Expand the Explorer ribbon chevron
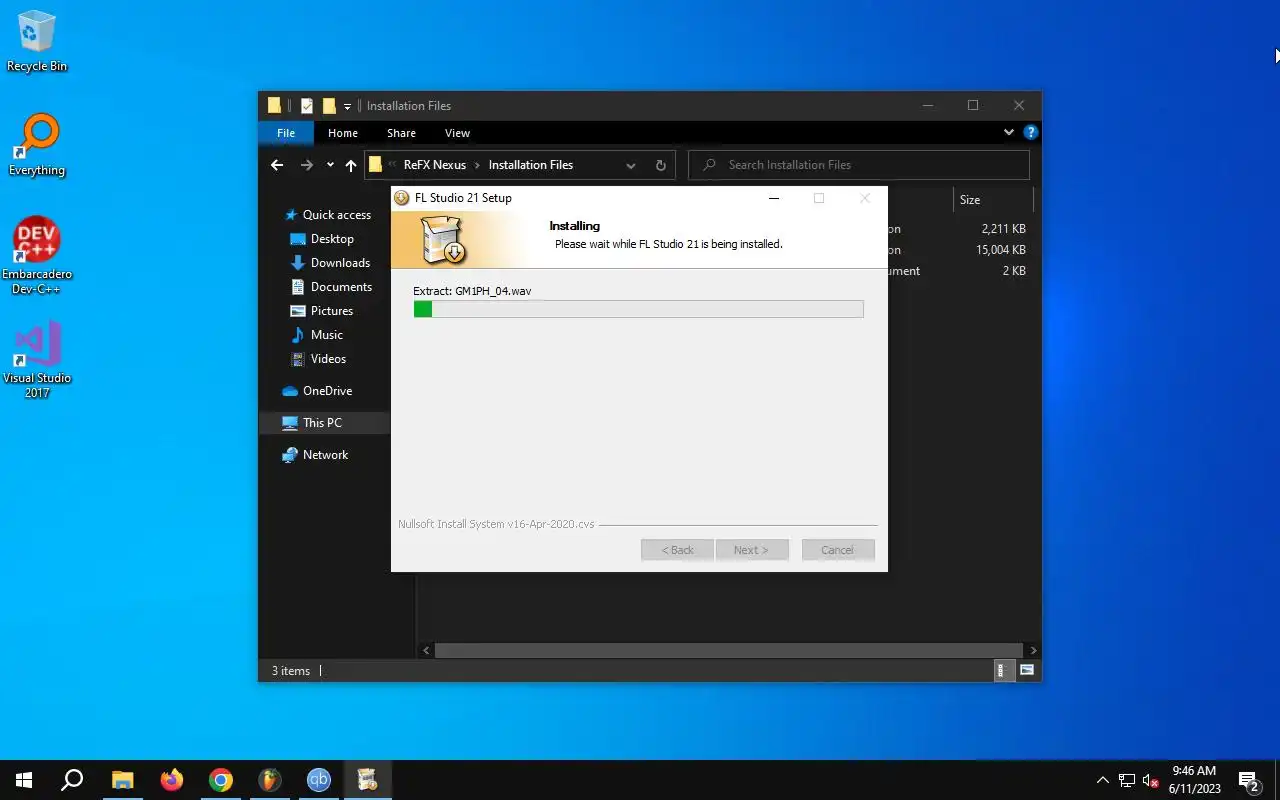 pos(1008,132)
